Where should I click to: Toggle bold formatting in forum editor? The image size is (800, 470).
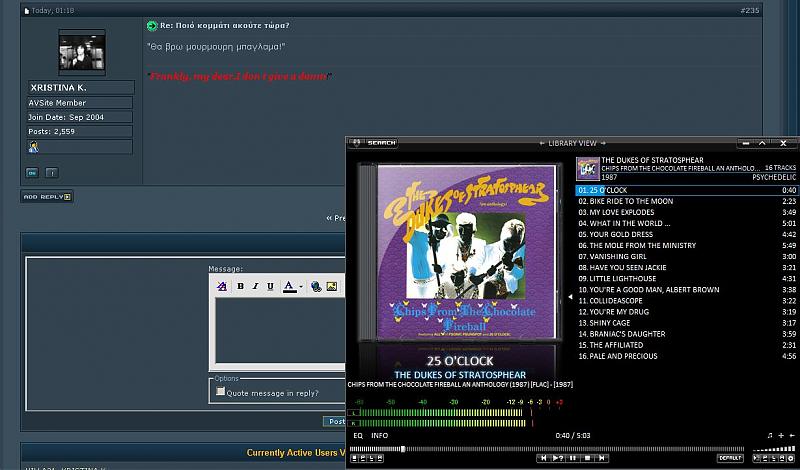240,286
